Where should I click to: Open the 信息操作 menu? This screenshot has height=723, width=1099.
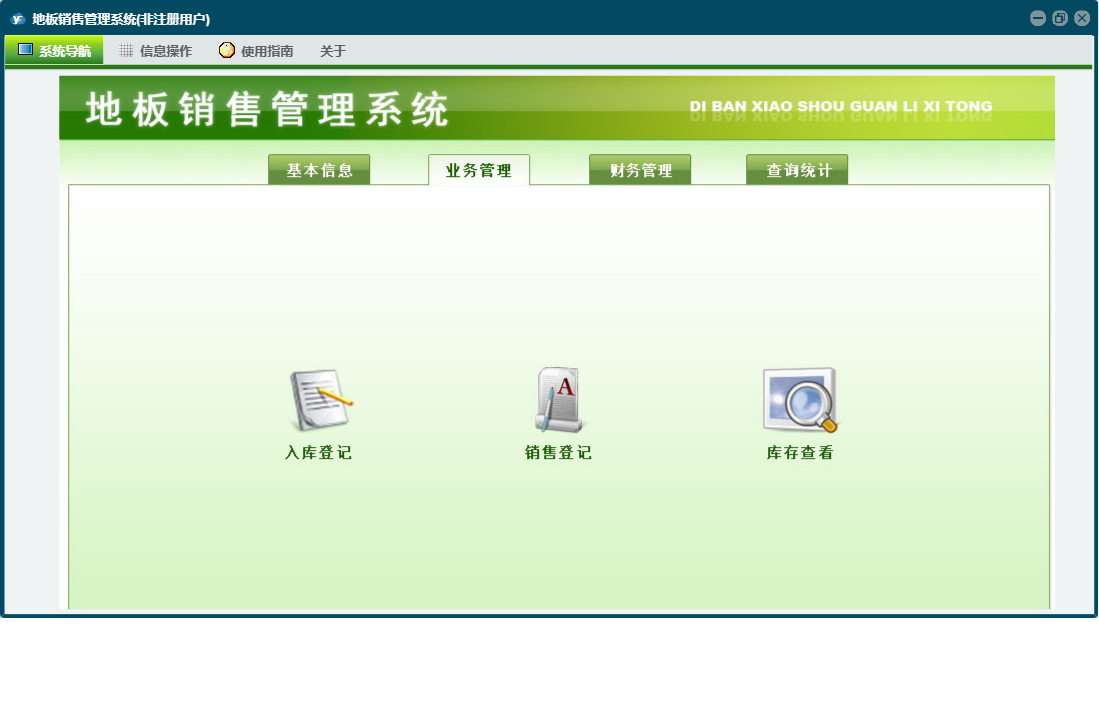156,50
